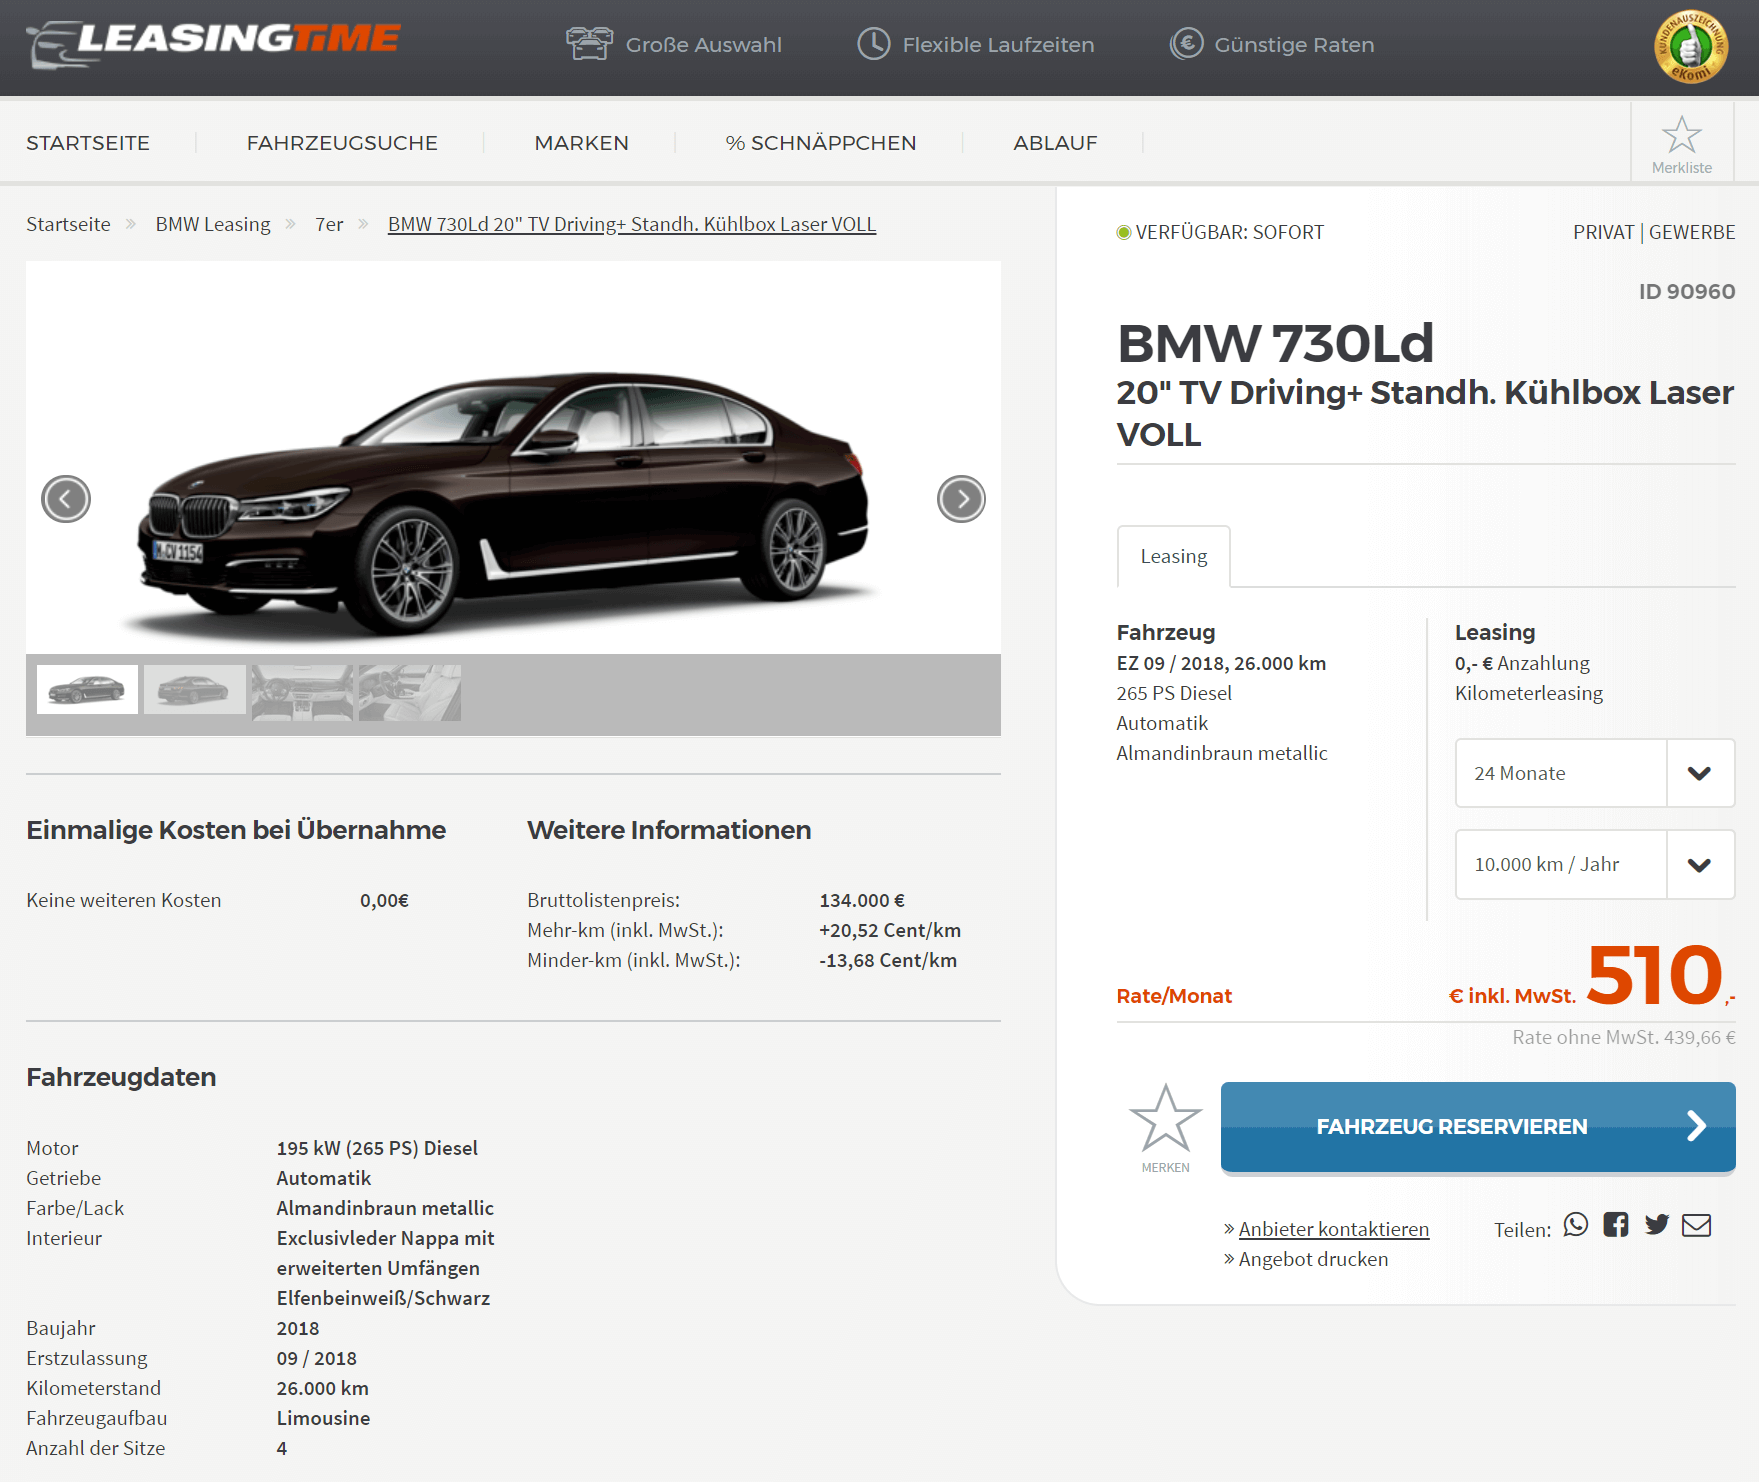
Task: Click the euro icon beside Günstige Raten
Action: [x=1187, y=44]
